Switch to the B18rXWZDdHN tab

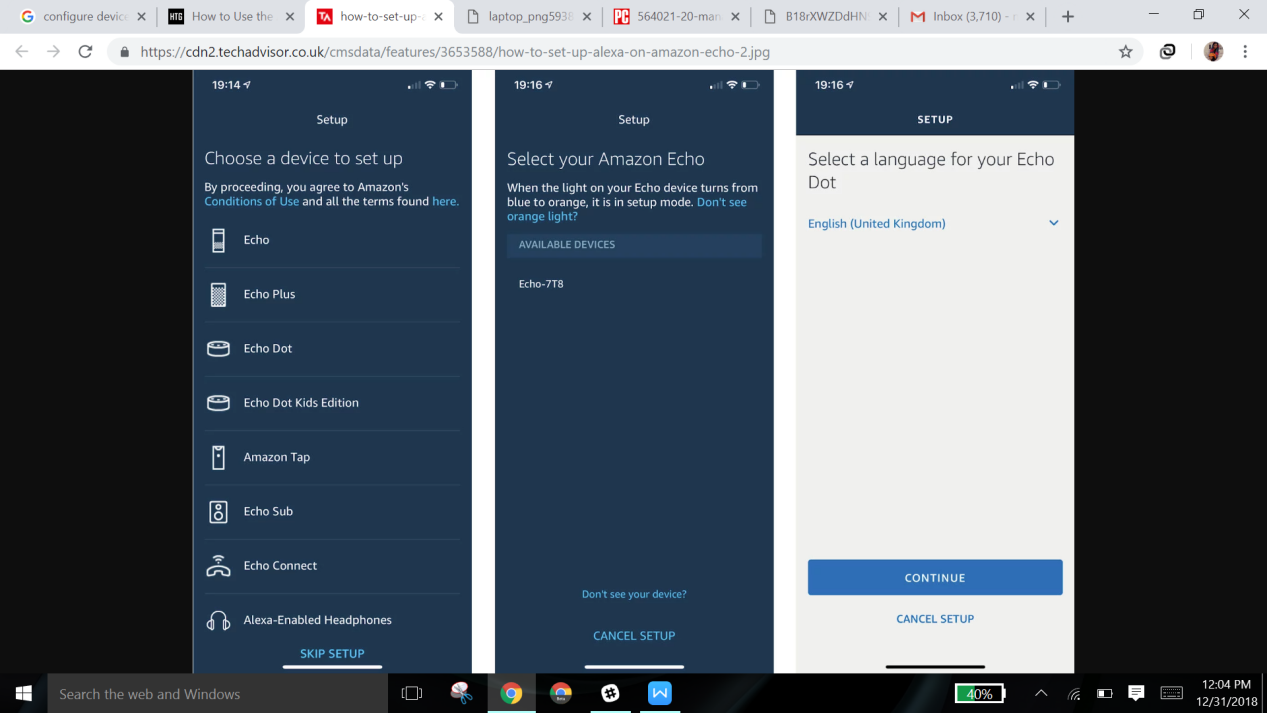coord(826,17)
